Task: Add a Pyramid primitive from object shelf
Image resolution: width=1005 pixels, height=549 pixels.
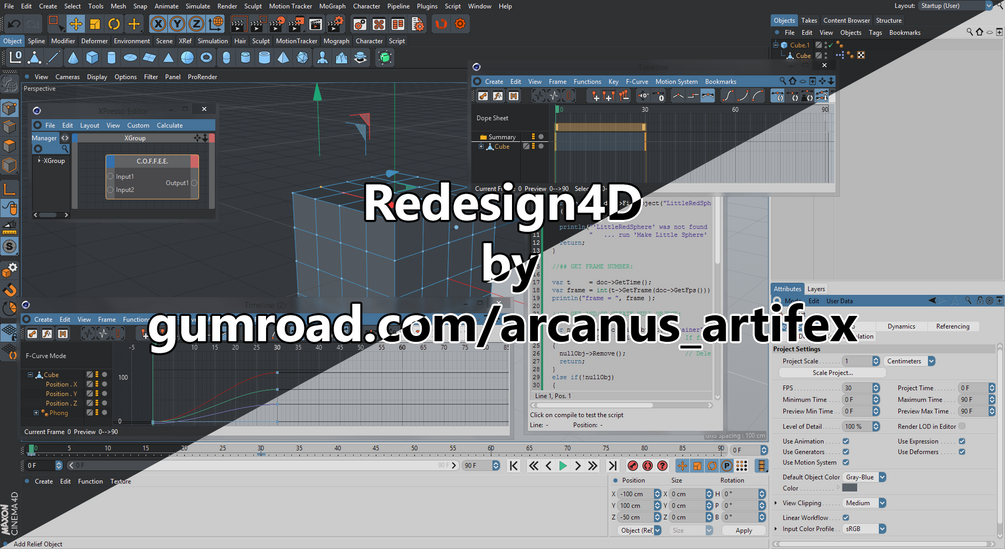Action: [283, 58]
